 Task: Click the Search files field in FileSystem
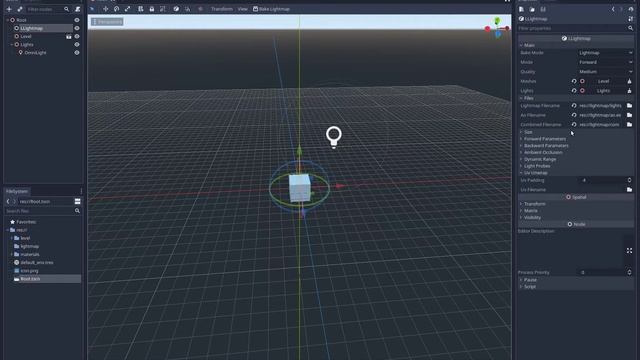[x=42, y=211]
